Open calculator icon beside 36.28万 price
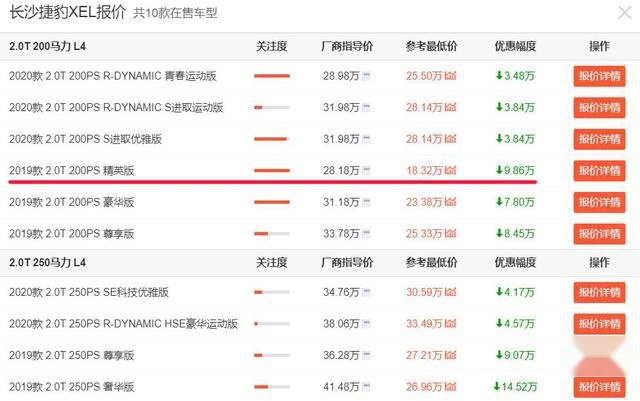The width and height of the screenshot is (640, 401). coord(366,355)
